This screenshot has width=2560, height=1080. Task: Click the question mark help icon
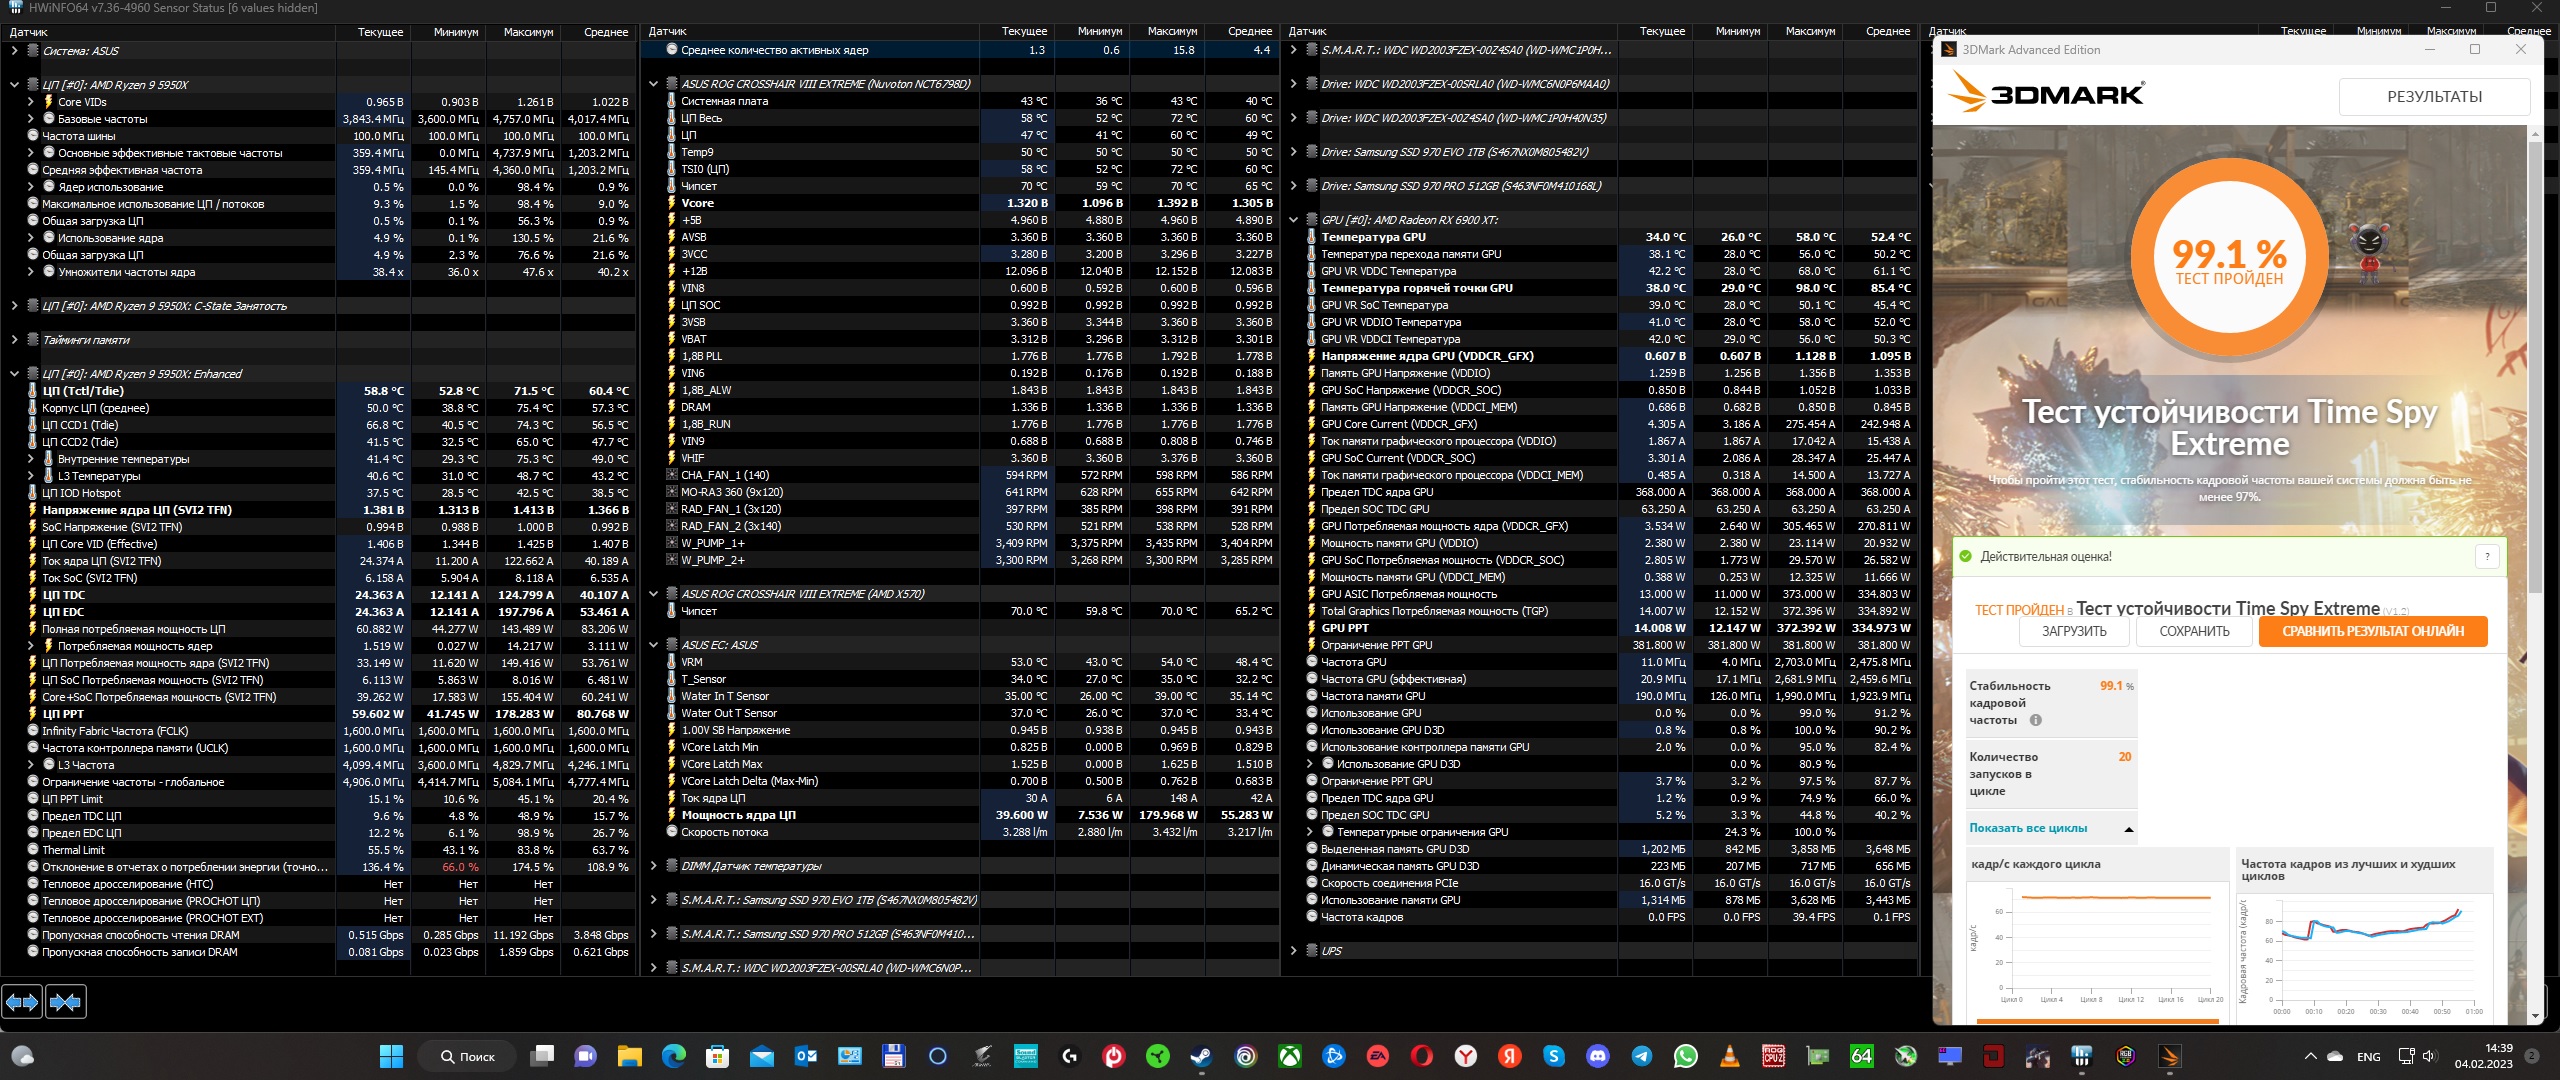(2487, 557)
